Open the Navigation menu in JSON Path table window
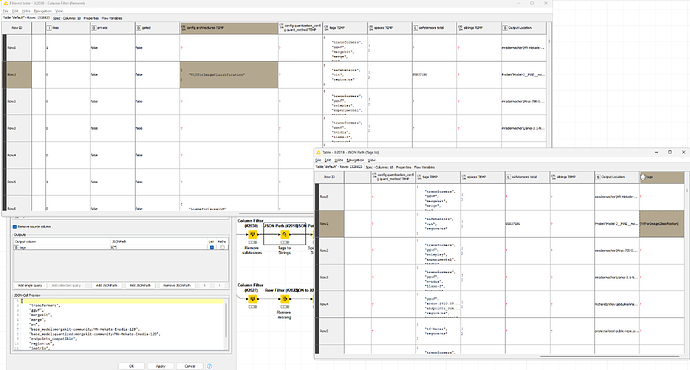This screenshot has height=370, width=690. tap(355, 160)
